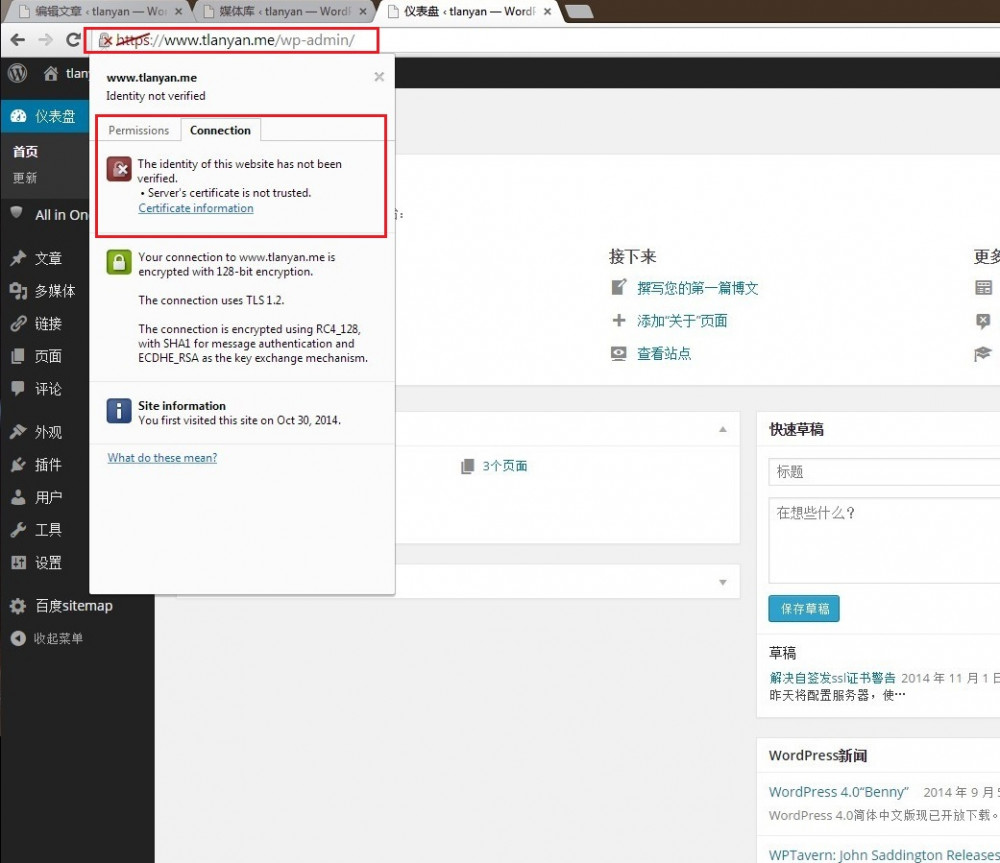This screenshot has height=863, width=1000.
Task: Select the Connection tab
Action: [x=220, y=130]
